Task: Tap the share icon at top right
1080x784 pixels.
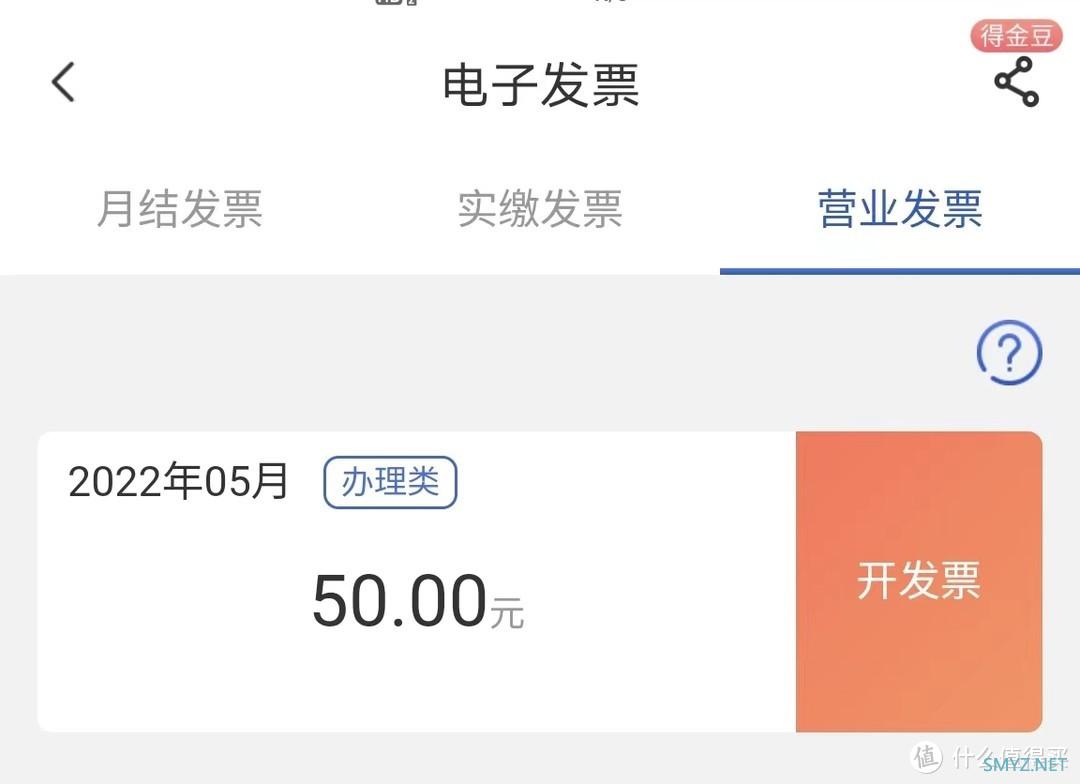Action: click(1017, 82)
